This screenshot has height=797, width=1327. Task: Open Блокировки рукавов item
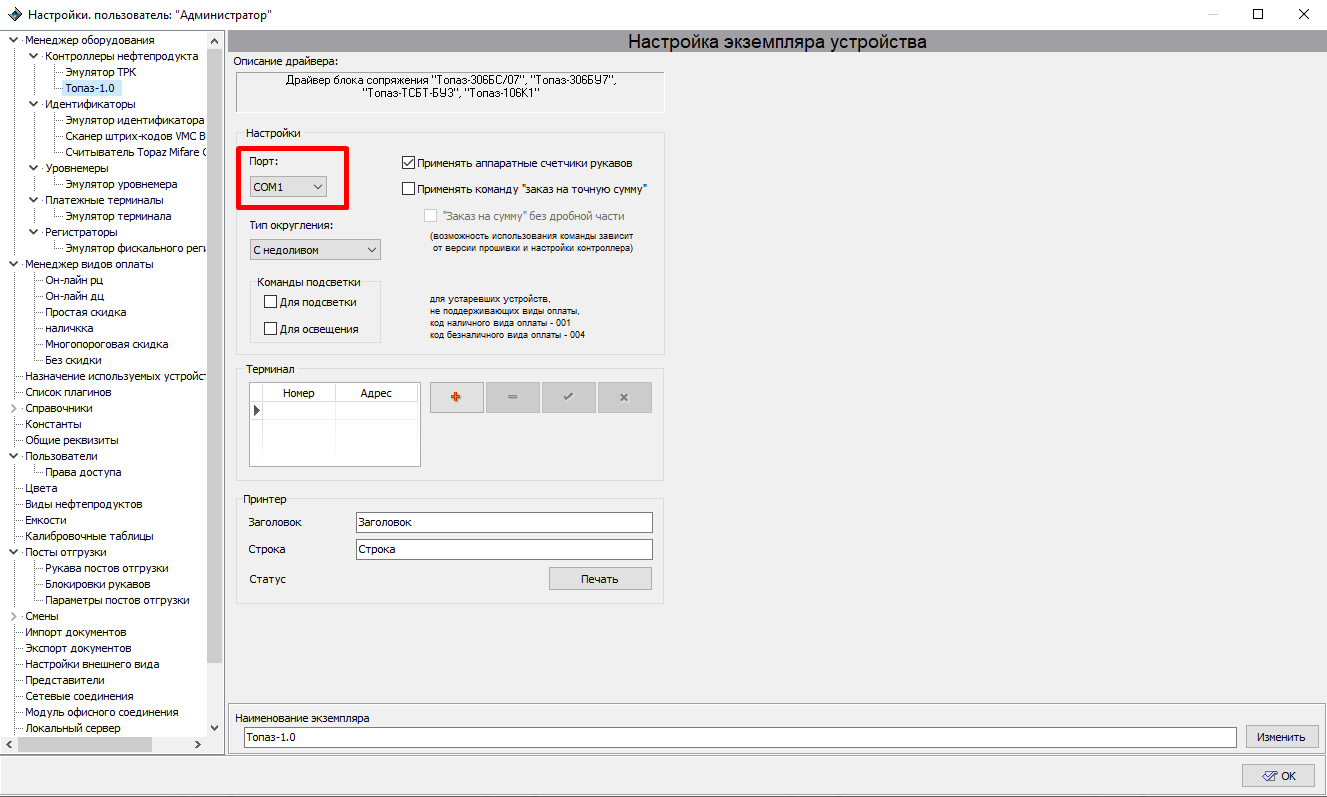[x=98, y=584]
